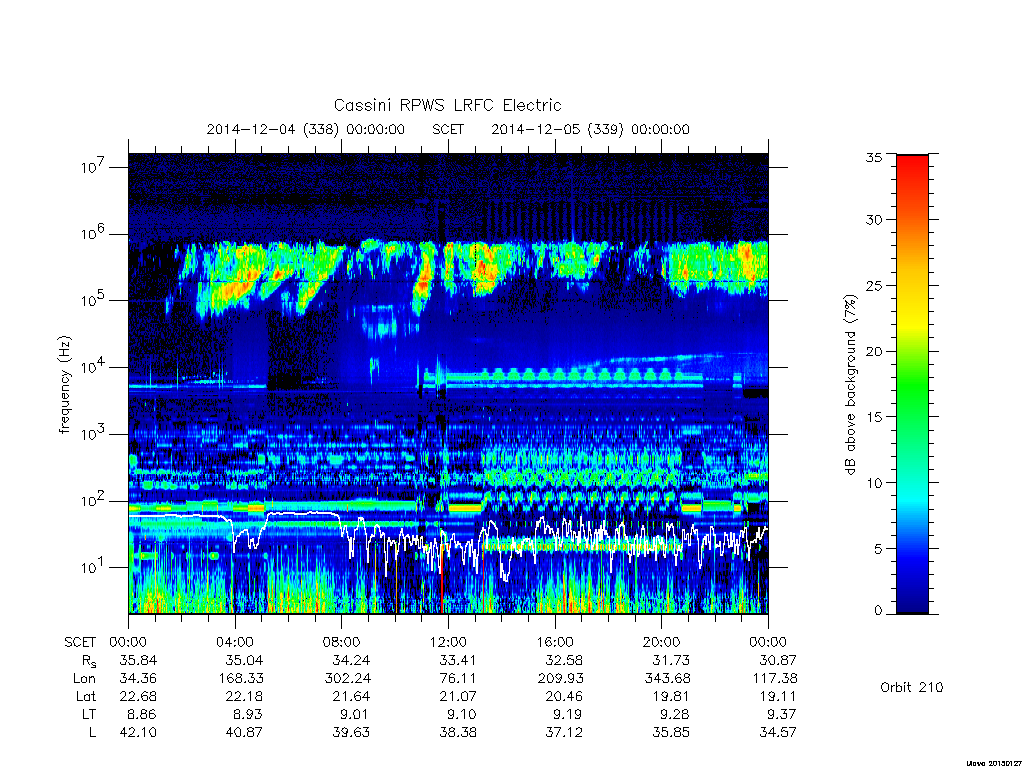Click colorbar tick label '20'

pos(873,351)
